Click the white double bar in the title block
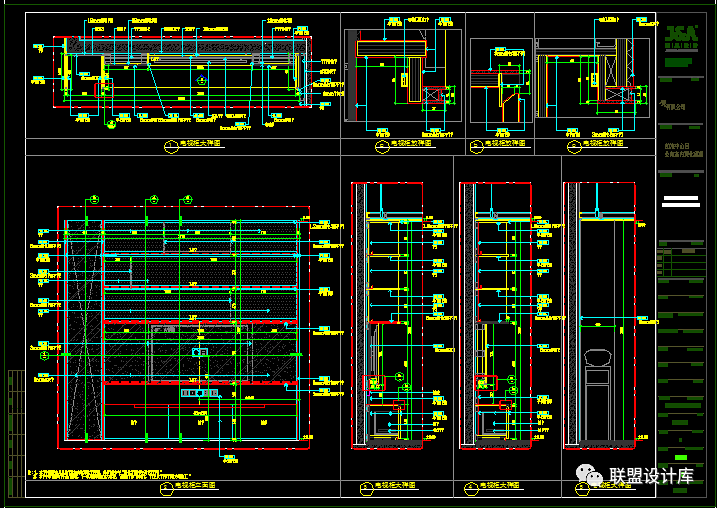The width and height of the screenshot is (717, 508). [x=681, y=201]
